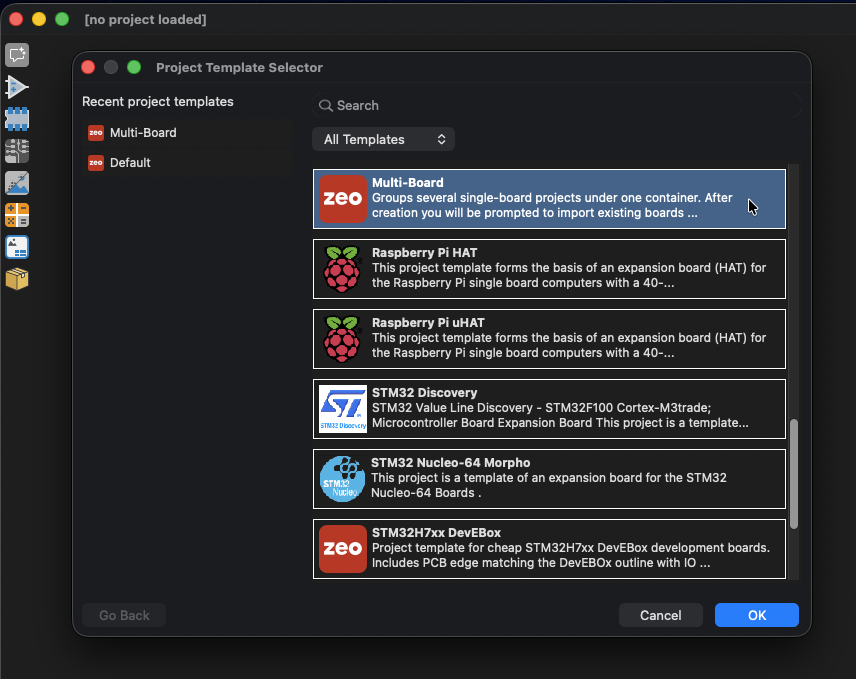This screenshot has height=679, width=856.
Task: Pick the STM32 Nucleo-64 Morpho title
Action: point(450,462)
